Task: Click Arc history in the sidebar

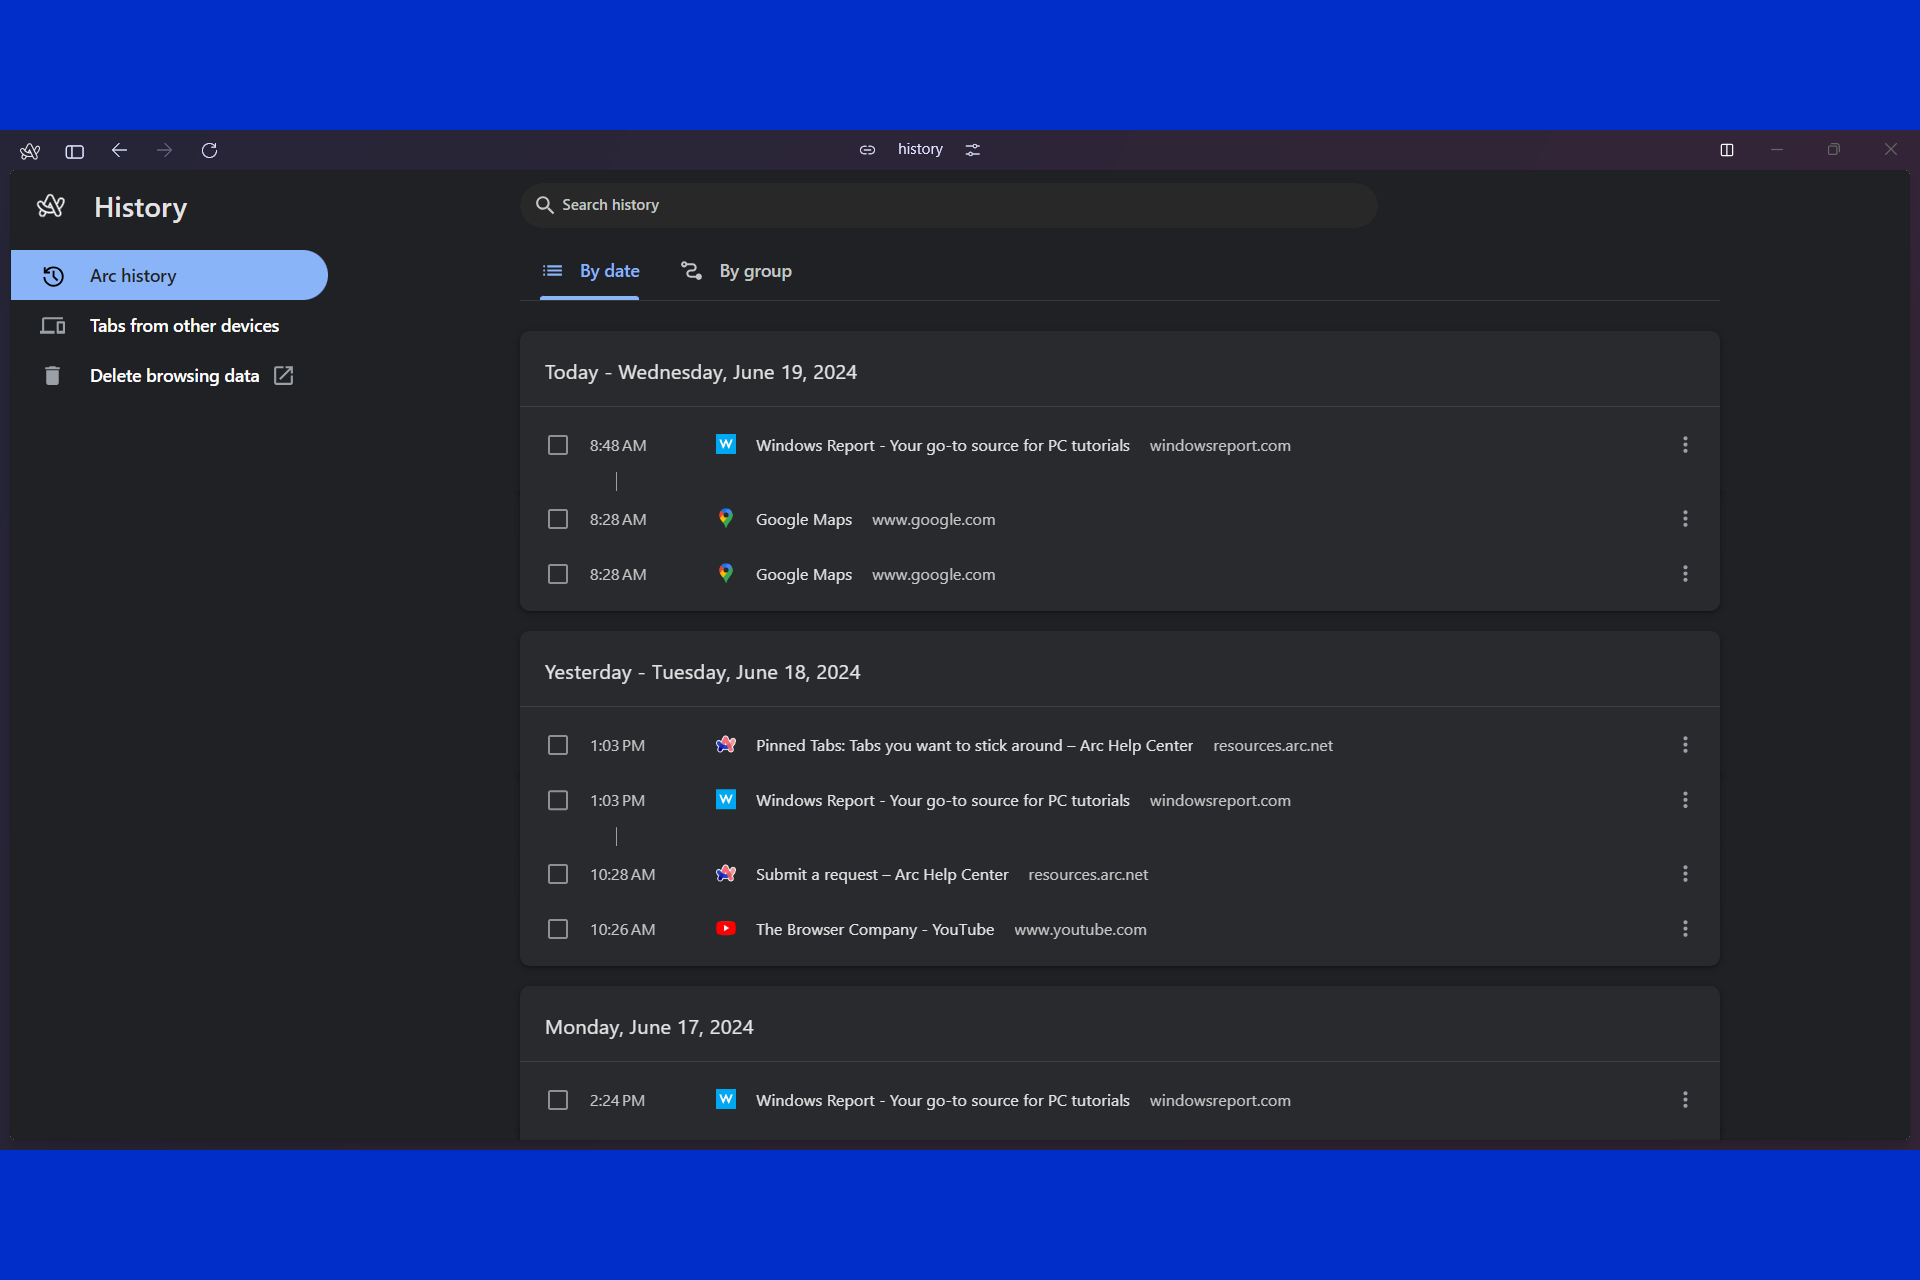Action: pos(169,276)
